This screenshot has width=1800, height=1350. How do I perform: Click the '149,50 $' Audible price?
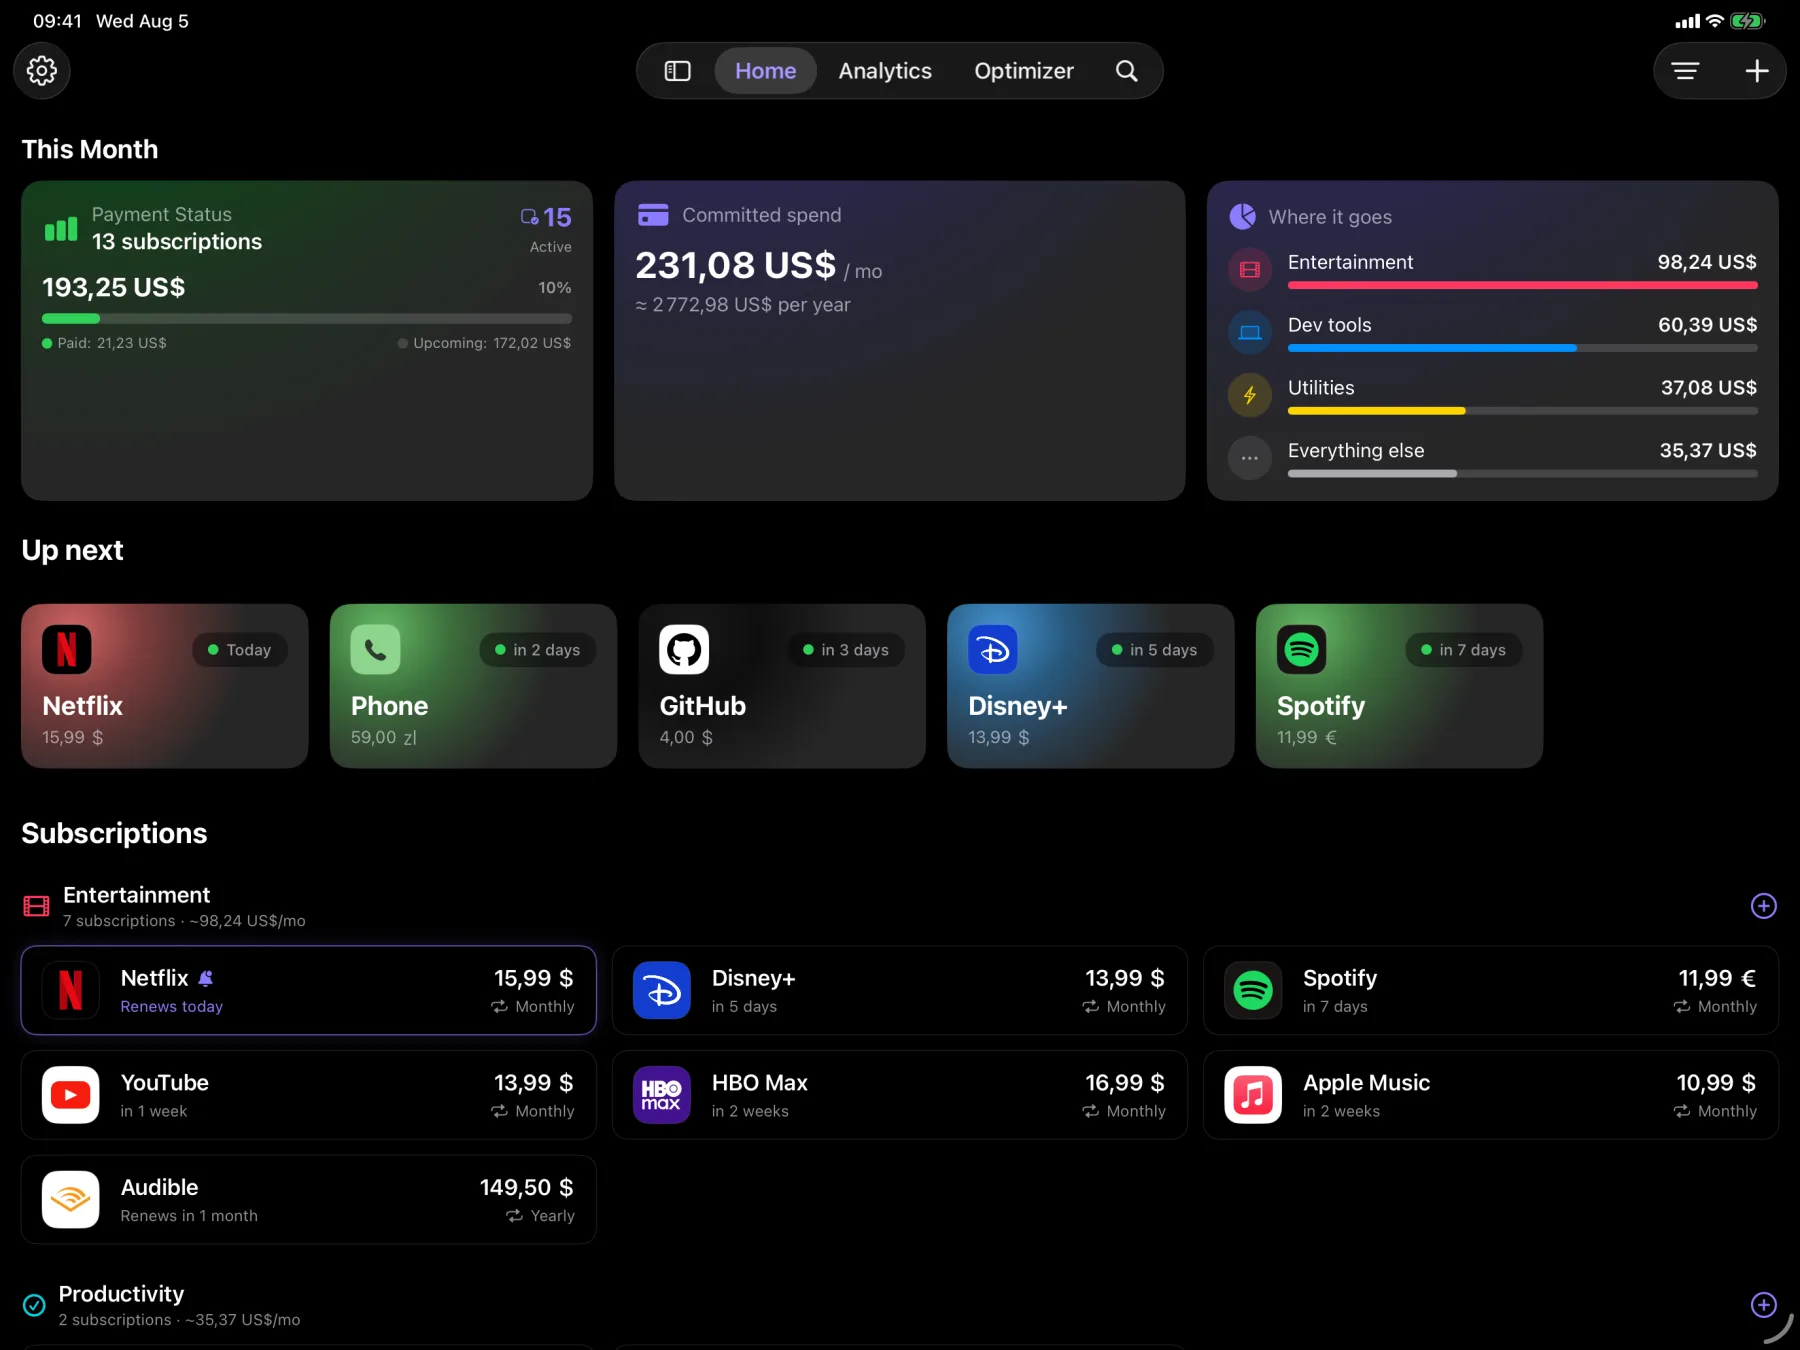click(x=527, y=1188)
